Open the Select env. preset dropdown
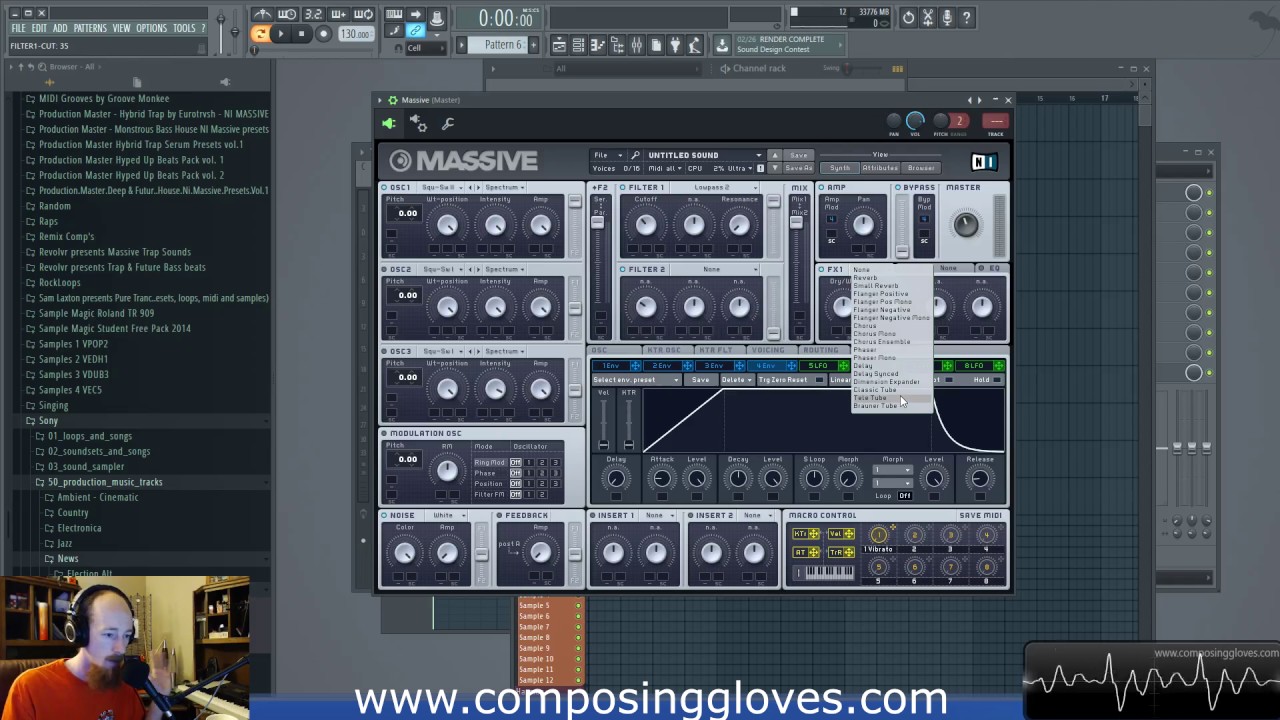Image resolution: width=1280 pixels, height=720 pixels. pyautogui.click(x=636, y=381)
